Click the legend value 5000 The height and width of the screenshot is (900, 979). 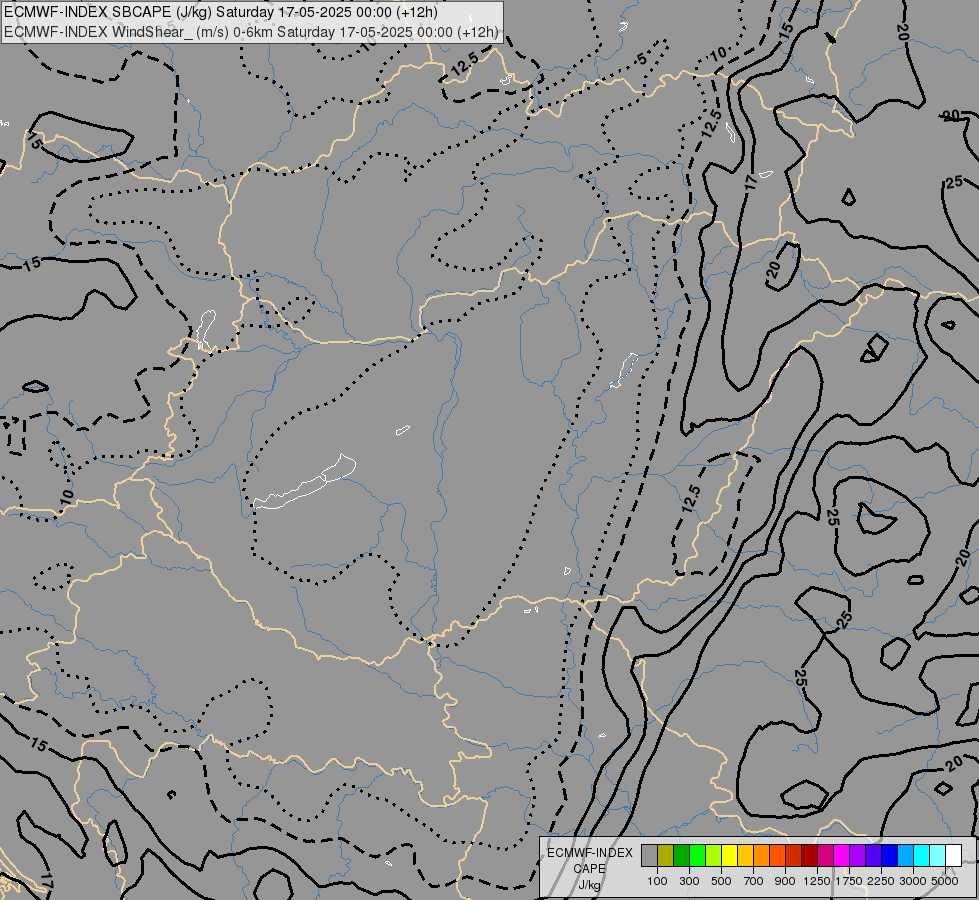(x=945, y=881)
